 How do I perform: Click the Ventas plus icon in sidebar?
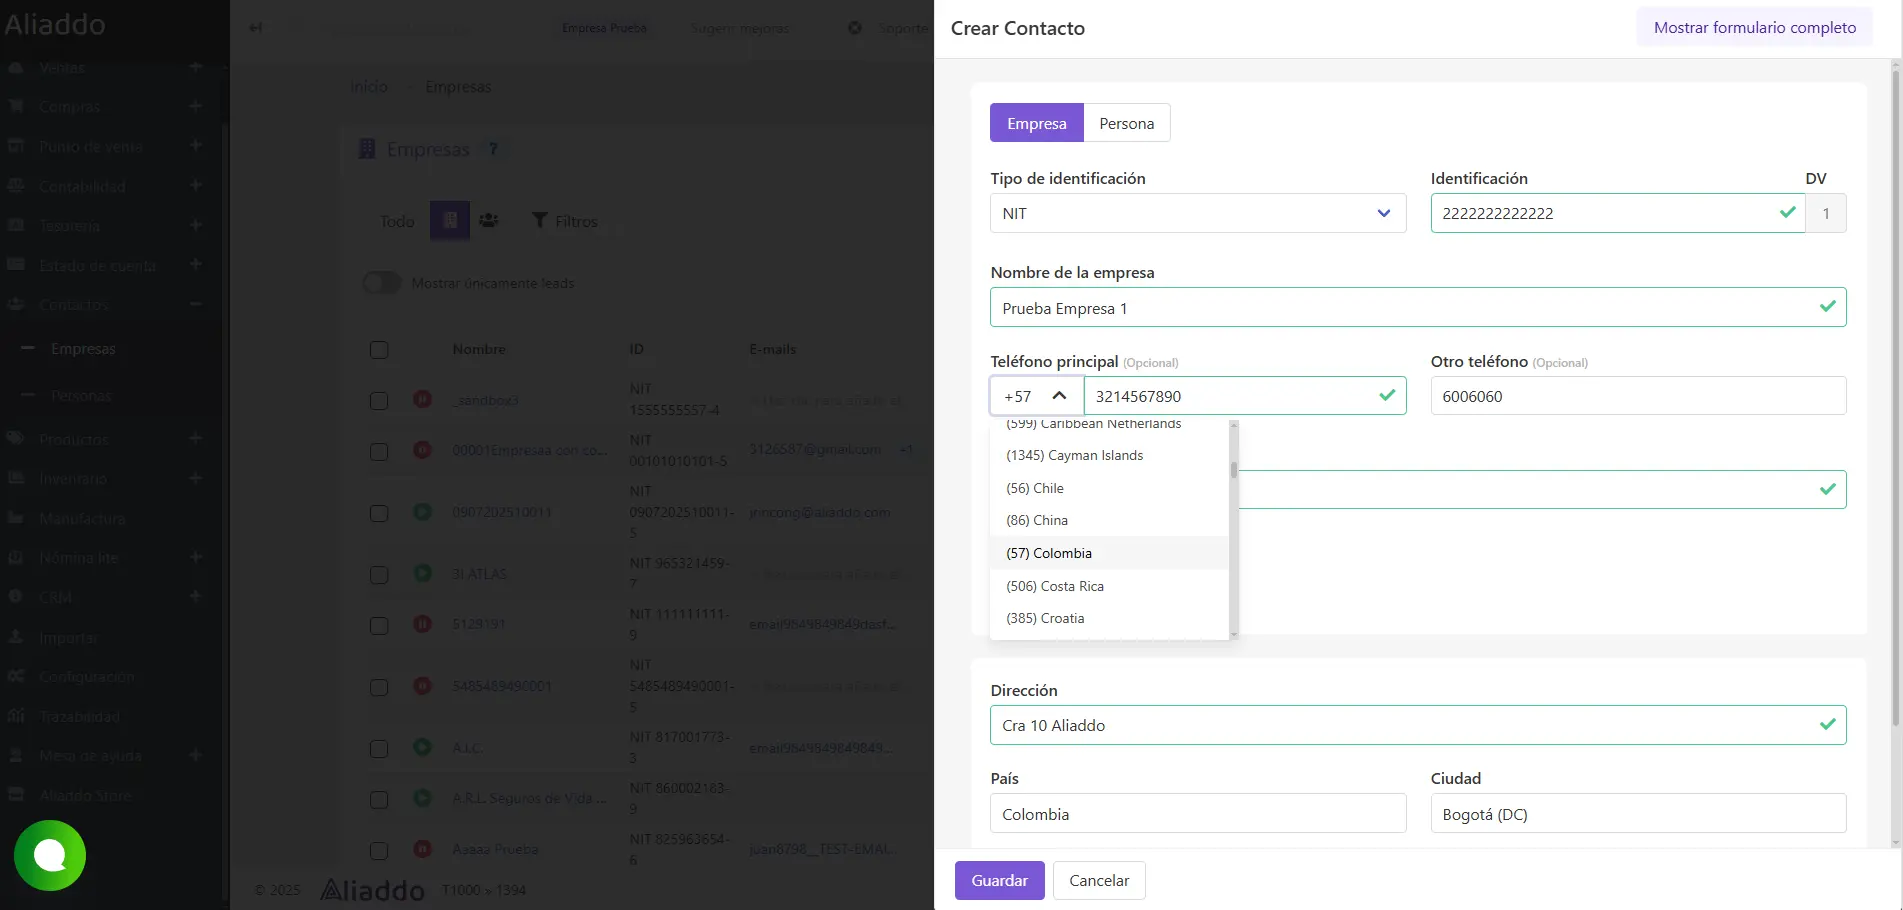coord(196,67)
